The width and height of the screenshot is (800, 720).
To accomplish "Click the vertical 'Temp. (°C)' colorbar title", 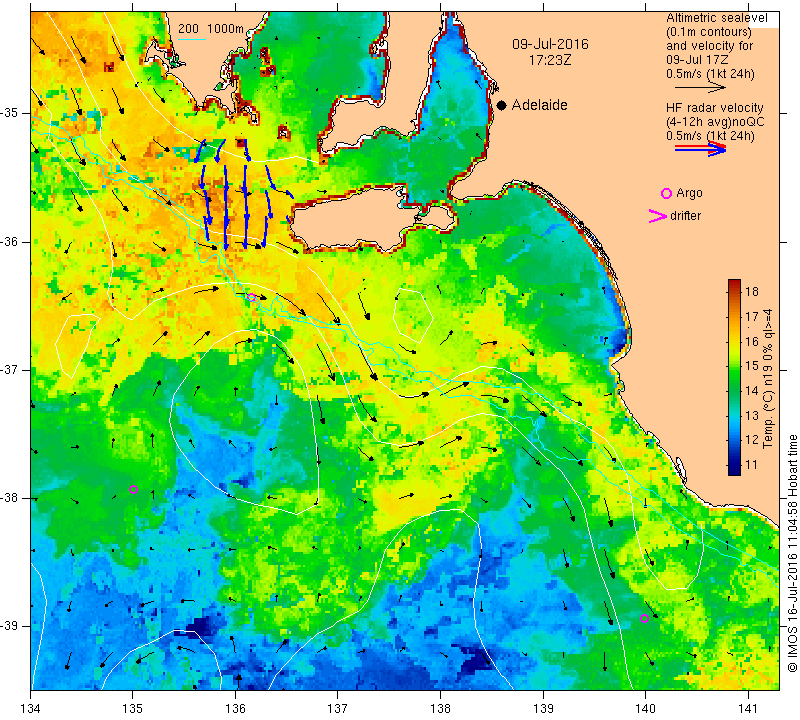I will pyautogui.click(x=768, y=378).
